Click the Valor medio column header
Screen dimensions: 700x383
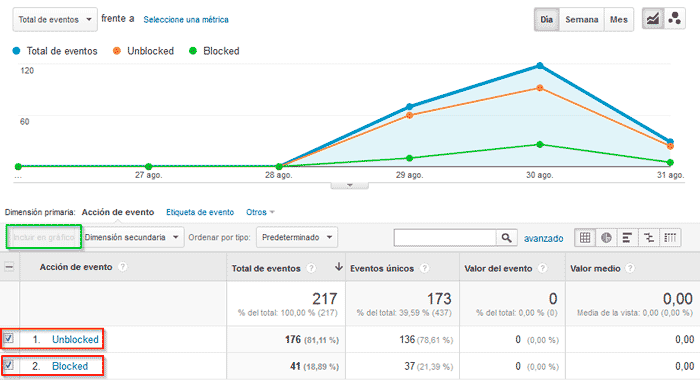click(x=595, y=268)
